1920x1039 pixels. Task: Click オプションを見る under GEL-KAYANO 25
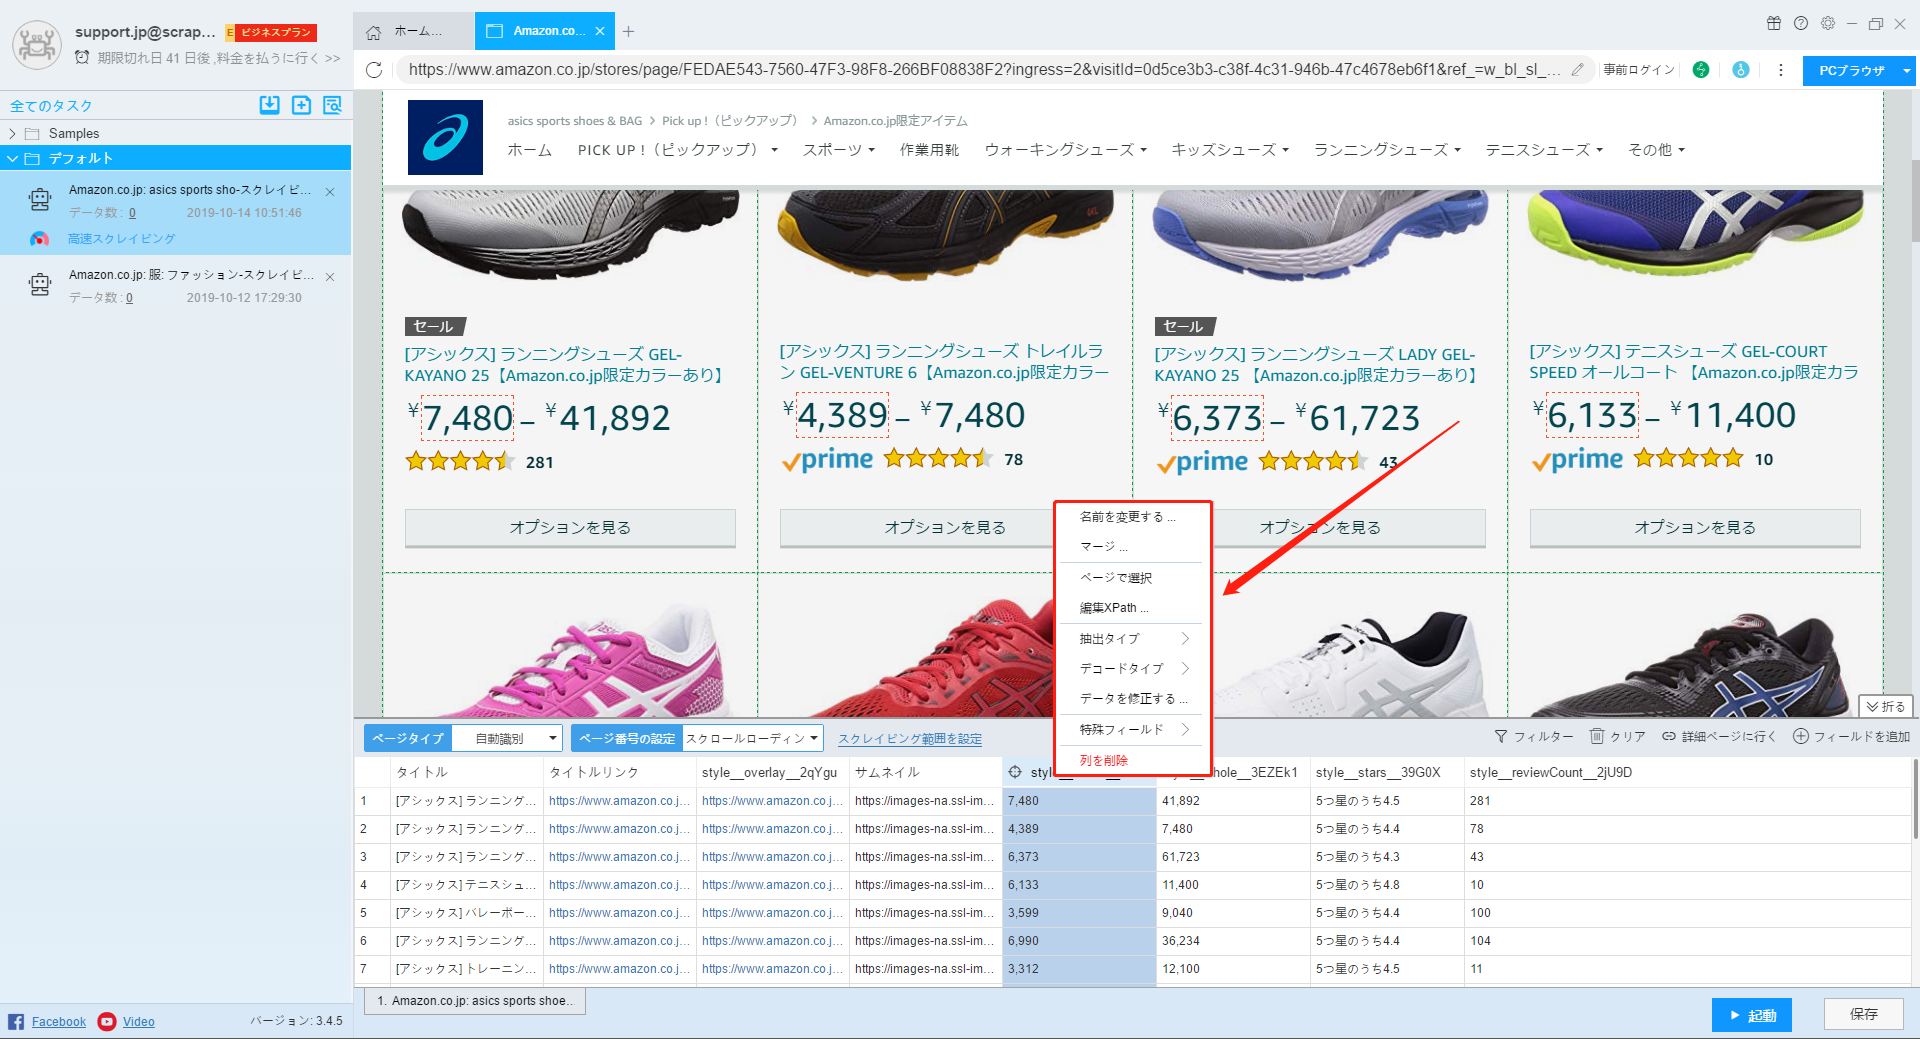[x=570, y=527]
